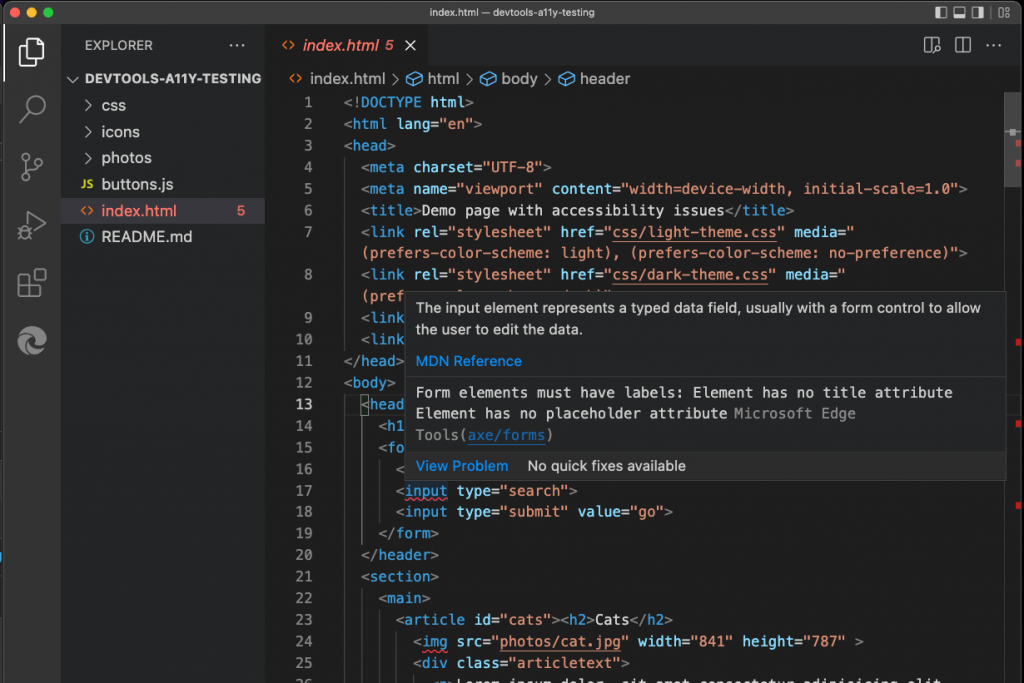This screenshot has width=1024, height=683.
Task: Open the Extensions view
Action: pos(31,283)
